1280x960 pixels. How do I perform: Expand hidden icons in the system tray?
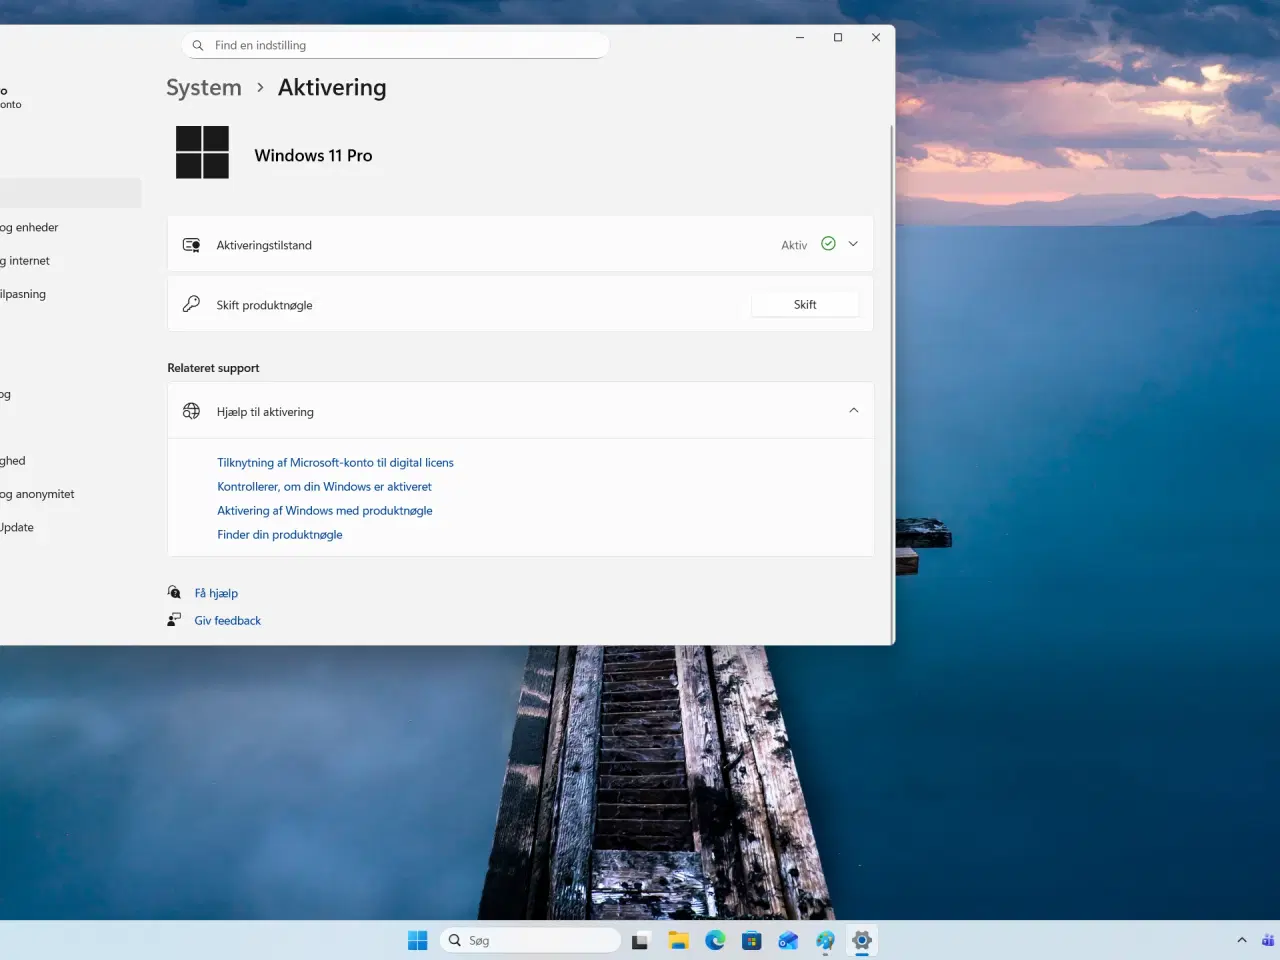click(1241, 940)
